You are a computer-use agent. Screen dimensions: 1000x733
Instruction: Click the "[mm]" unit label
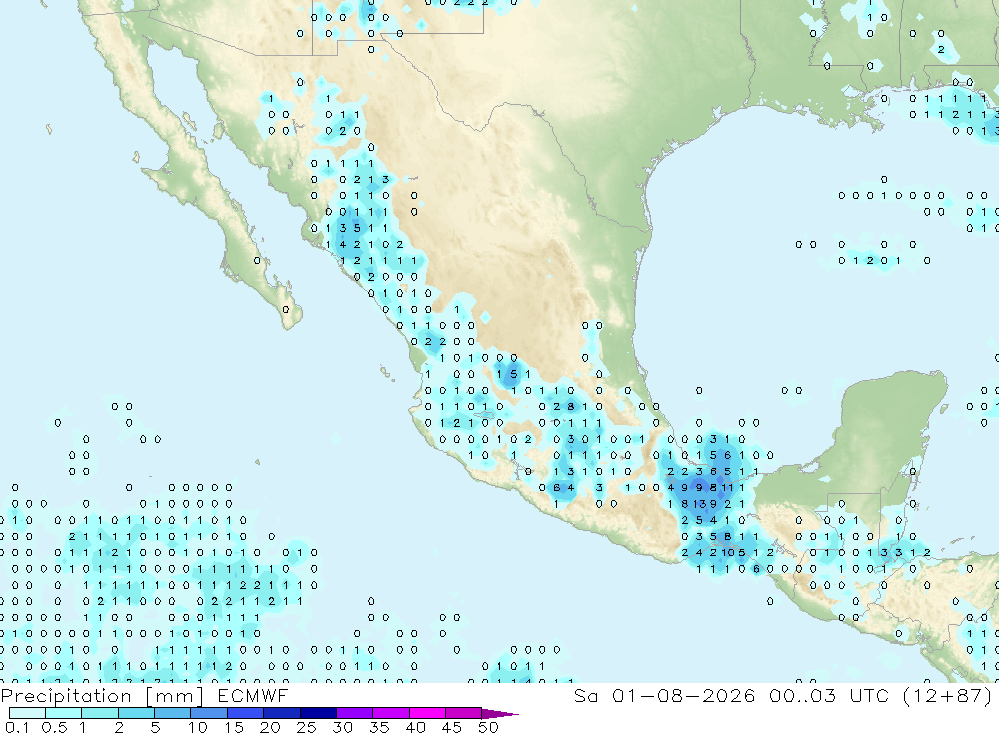pyautogui.click(x=174, y=696)
